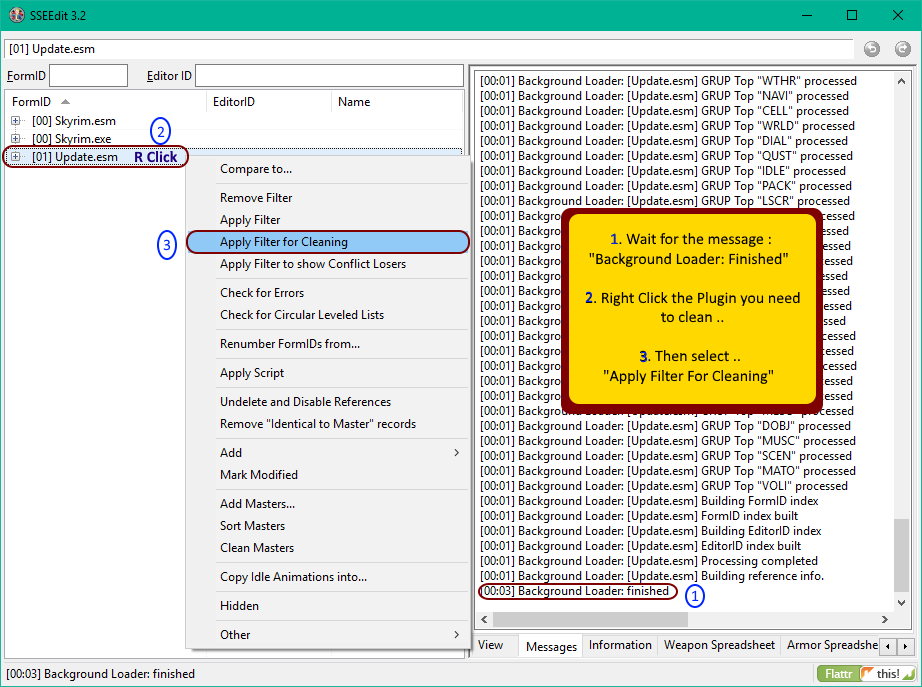The image size is (922, 687).
Task: Click the [01] Update.esm path field
Action: pyautogui.click(x=429, y=49)
